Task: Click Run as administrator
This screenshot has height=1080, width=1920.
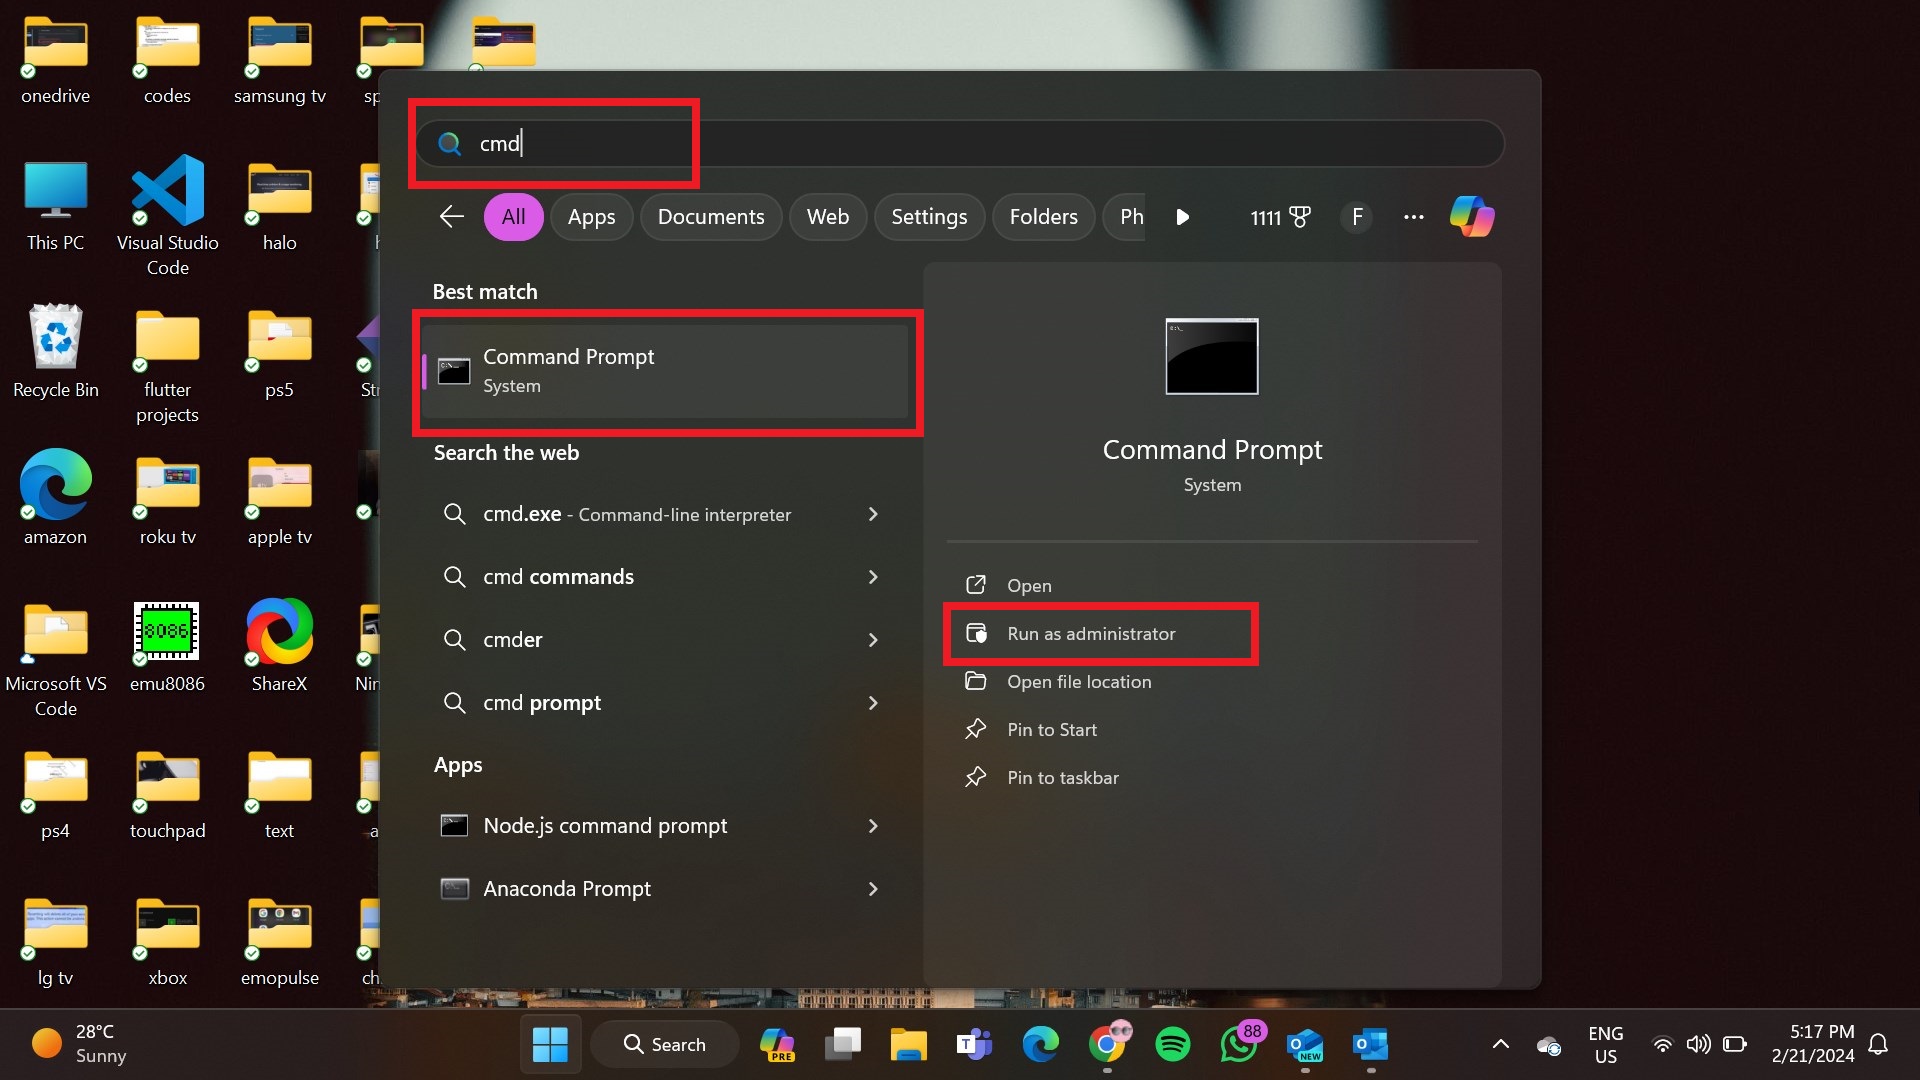Action: (1091, 634)
